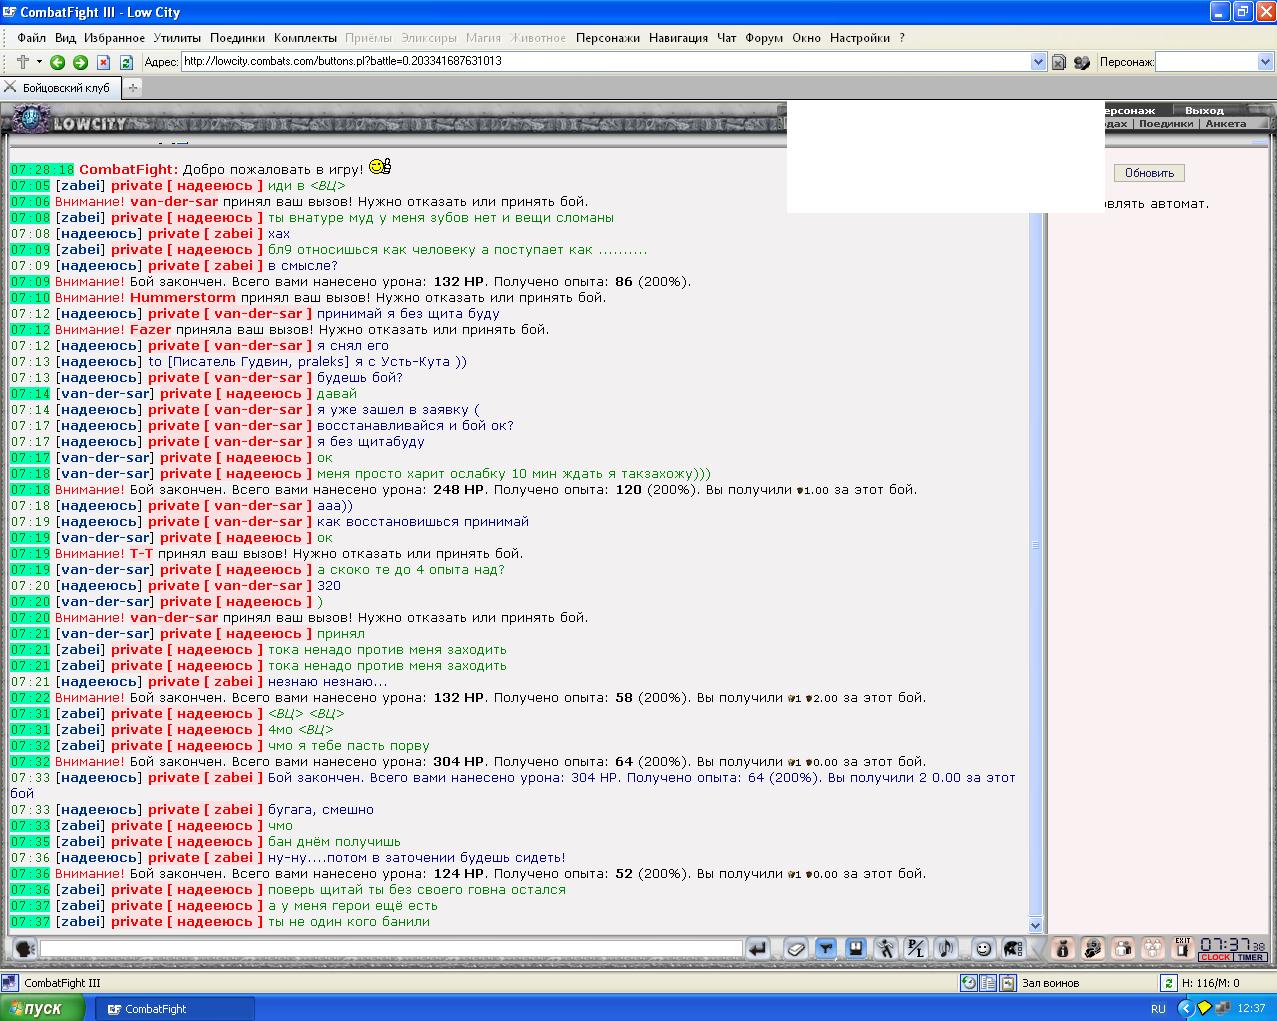Open the Поединки menu in the menu bar
This screenshot has height=1021, width=1277.
237,38
